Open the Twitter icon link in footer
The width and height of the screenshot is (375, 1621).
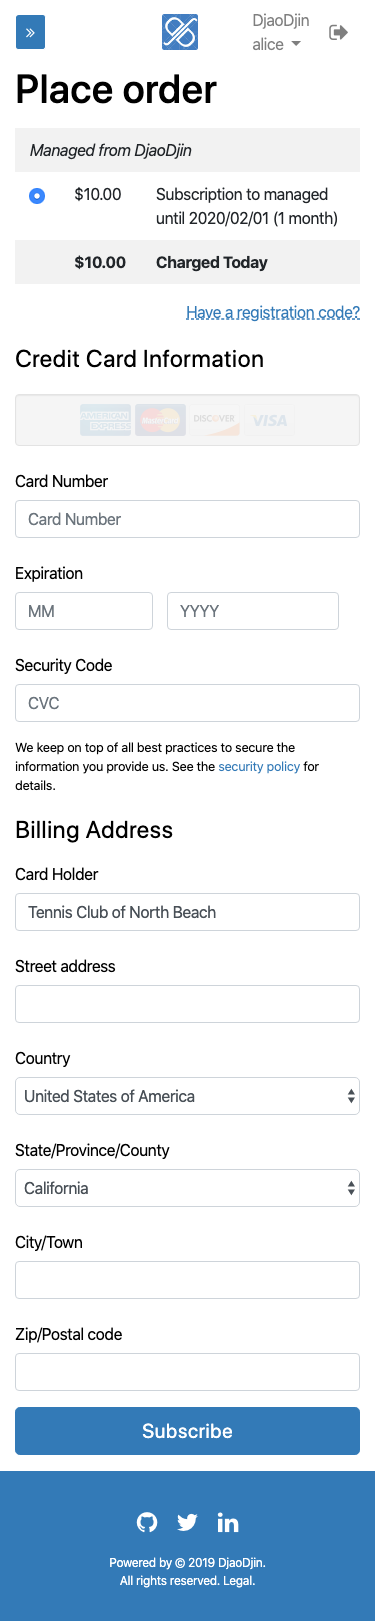[187, 1522]
